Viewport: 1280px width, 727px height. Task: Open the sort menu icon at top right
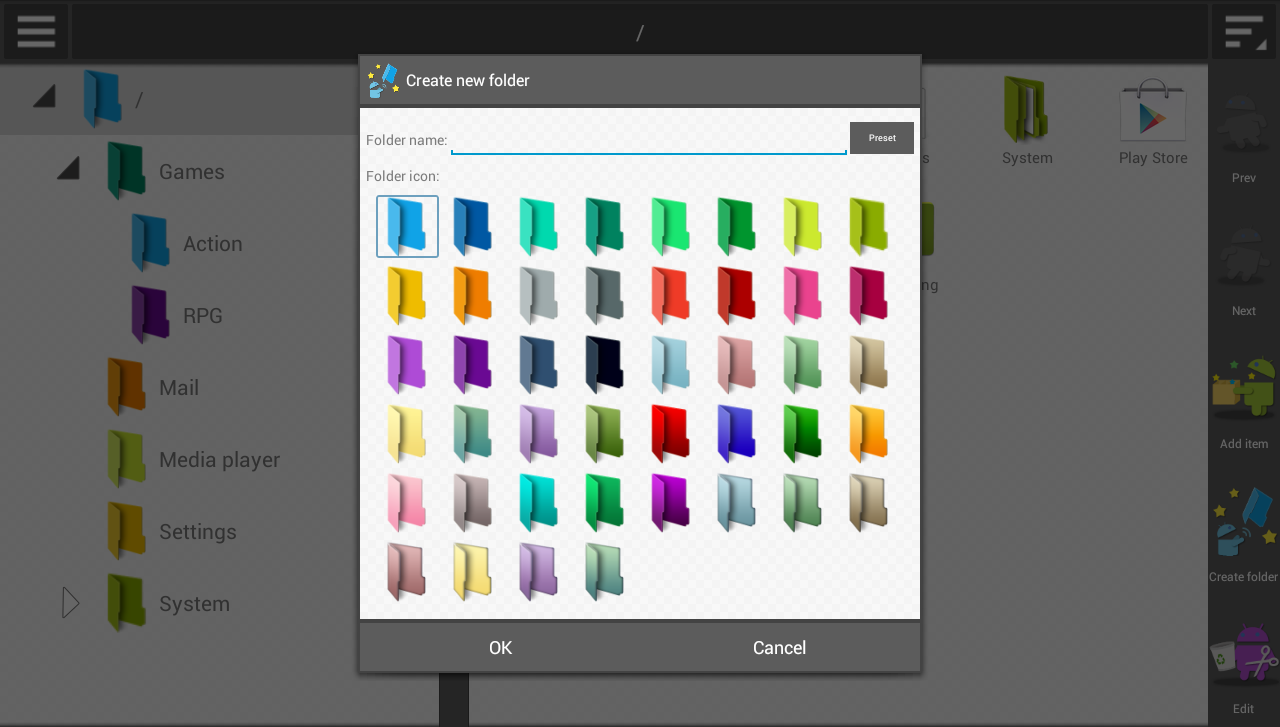tap(1244, 31)
